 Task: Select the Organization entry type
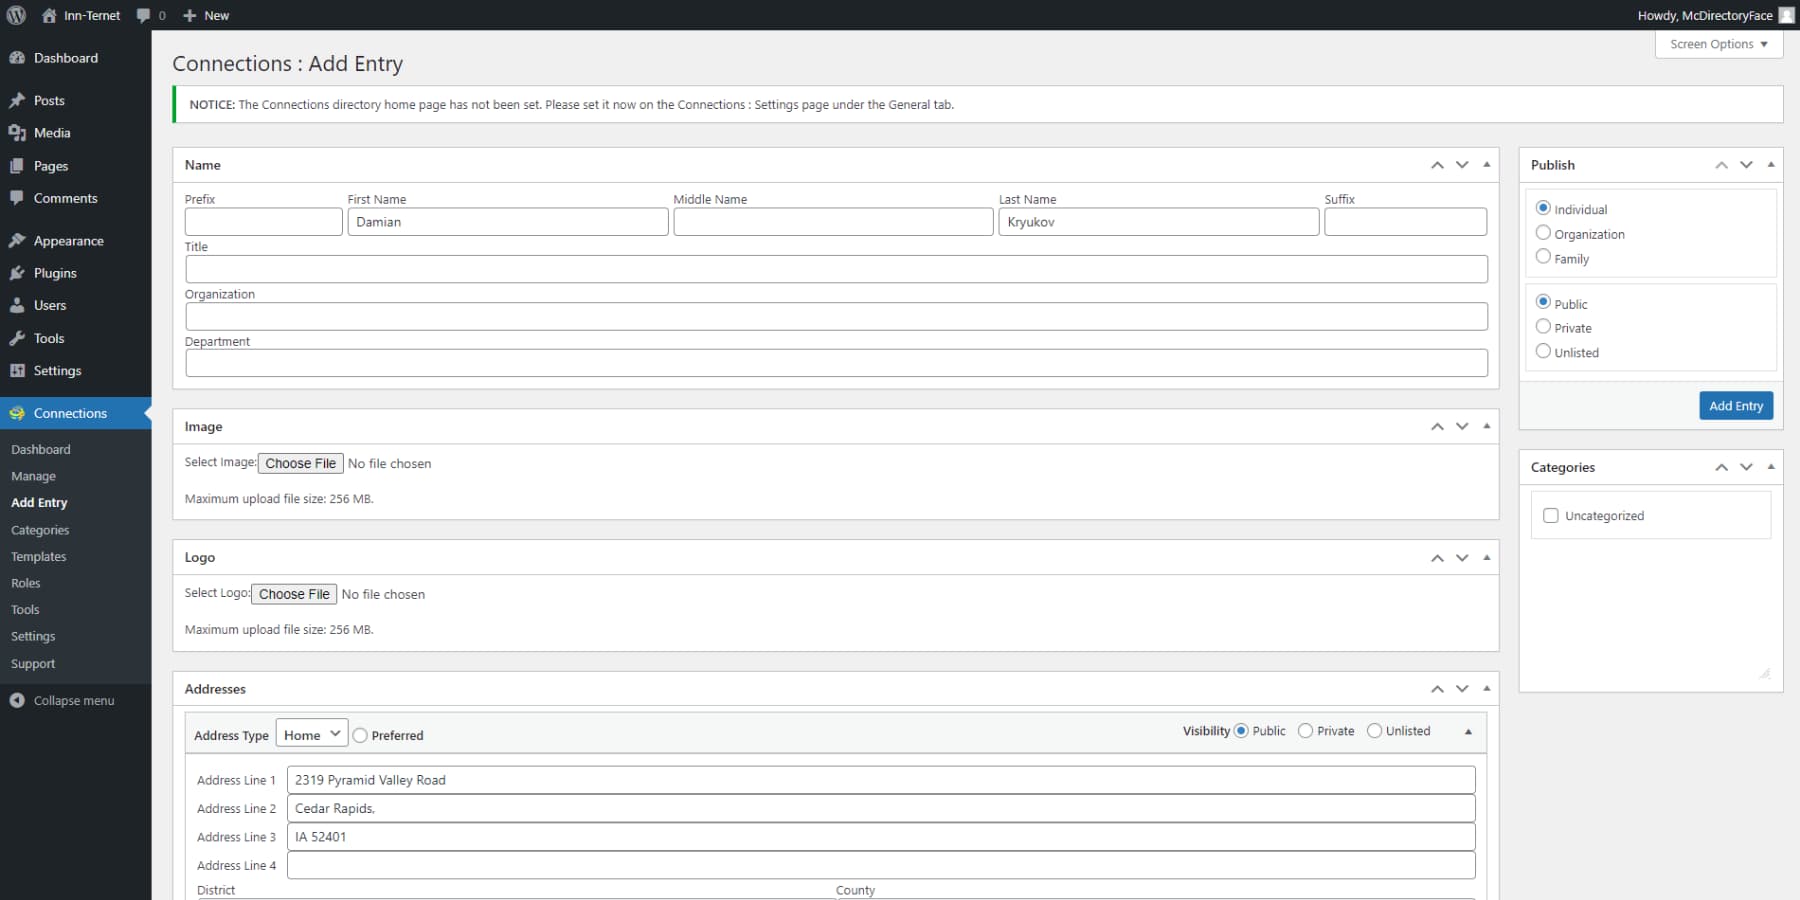[1543, 231]
